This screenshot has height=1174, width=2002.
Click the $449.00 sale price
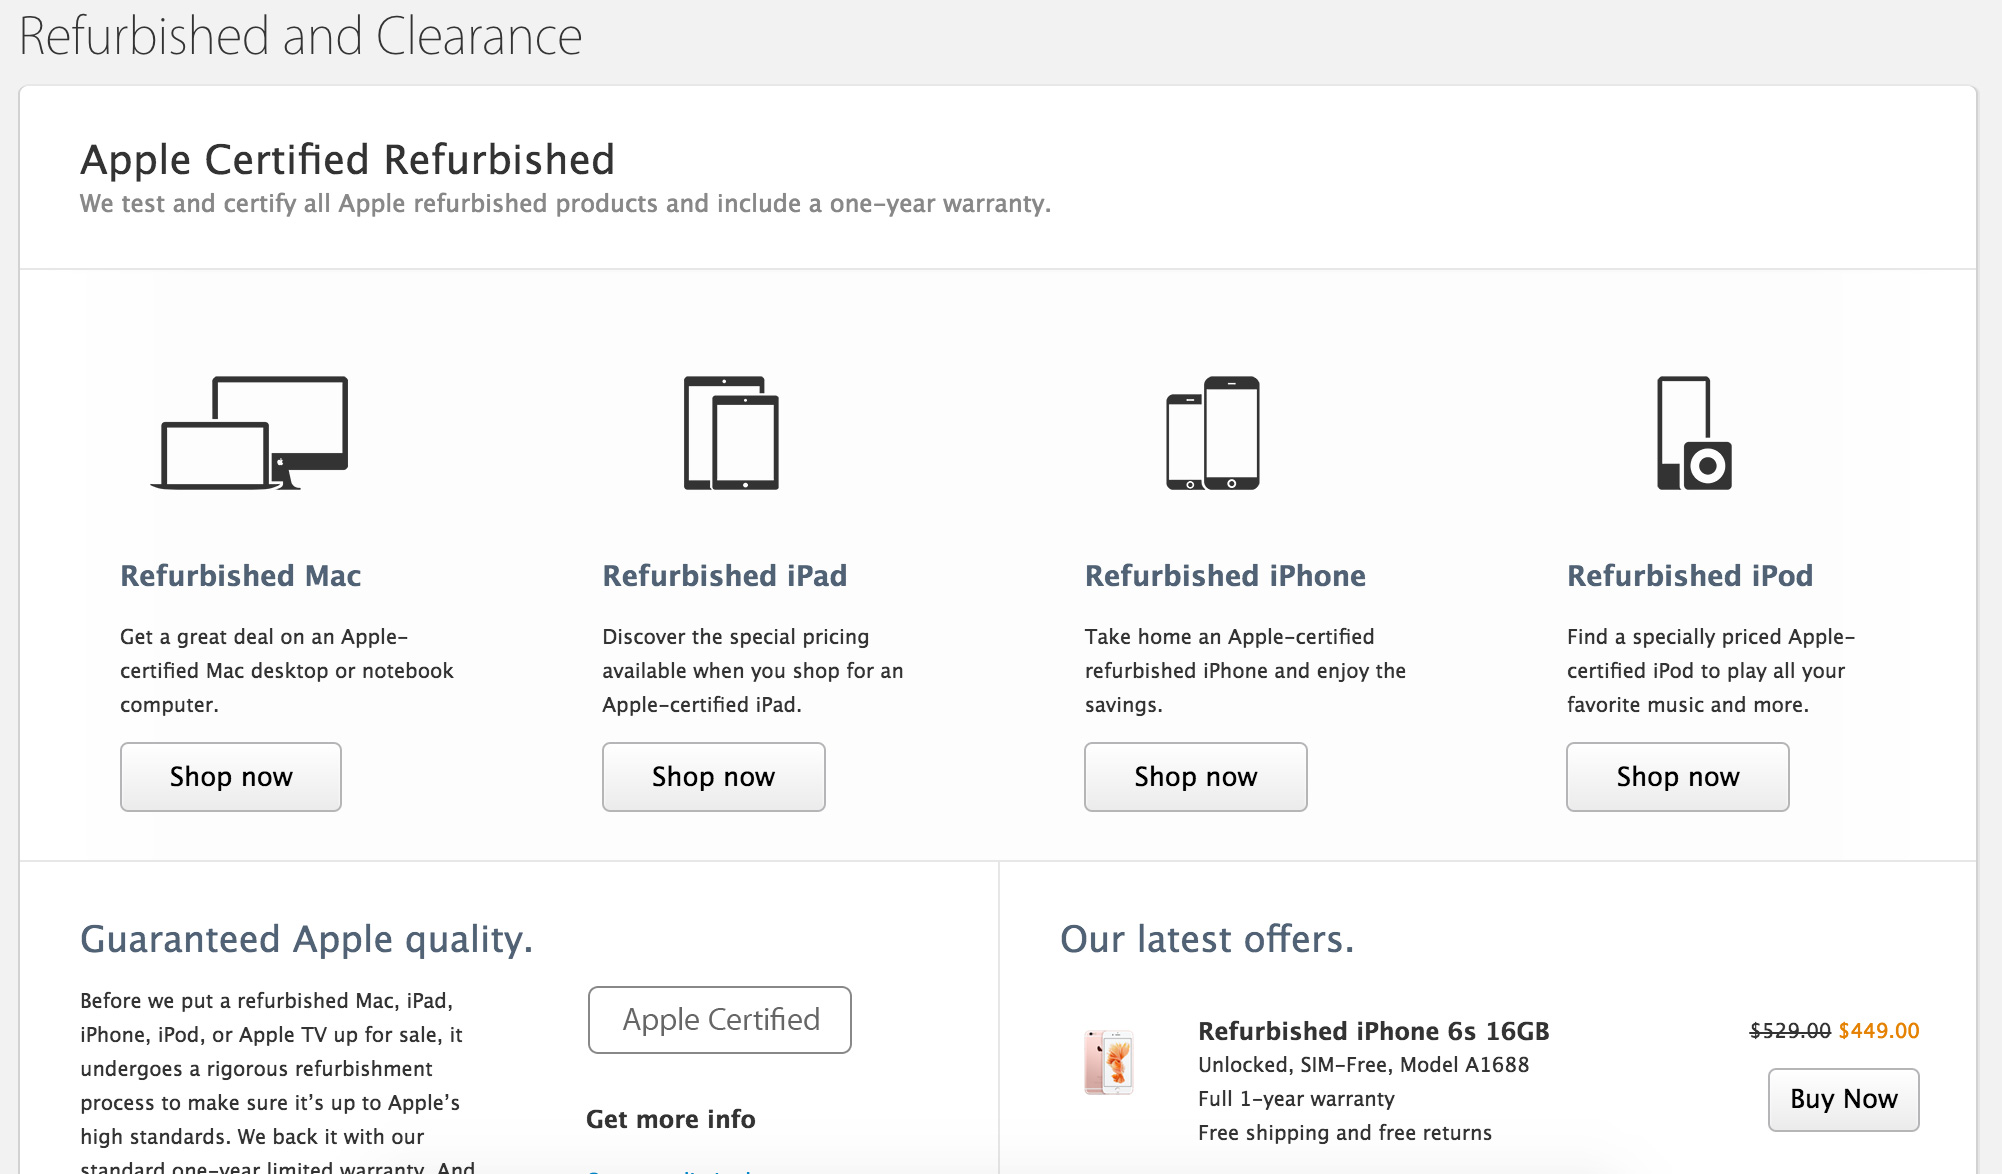click(1879, 1031)
